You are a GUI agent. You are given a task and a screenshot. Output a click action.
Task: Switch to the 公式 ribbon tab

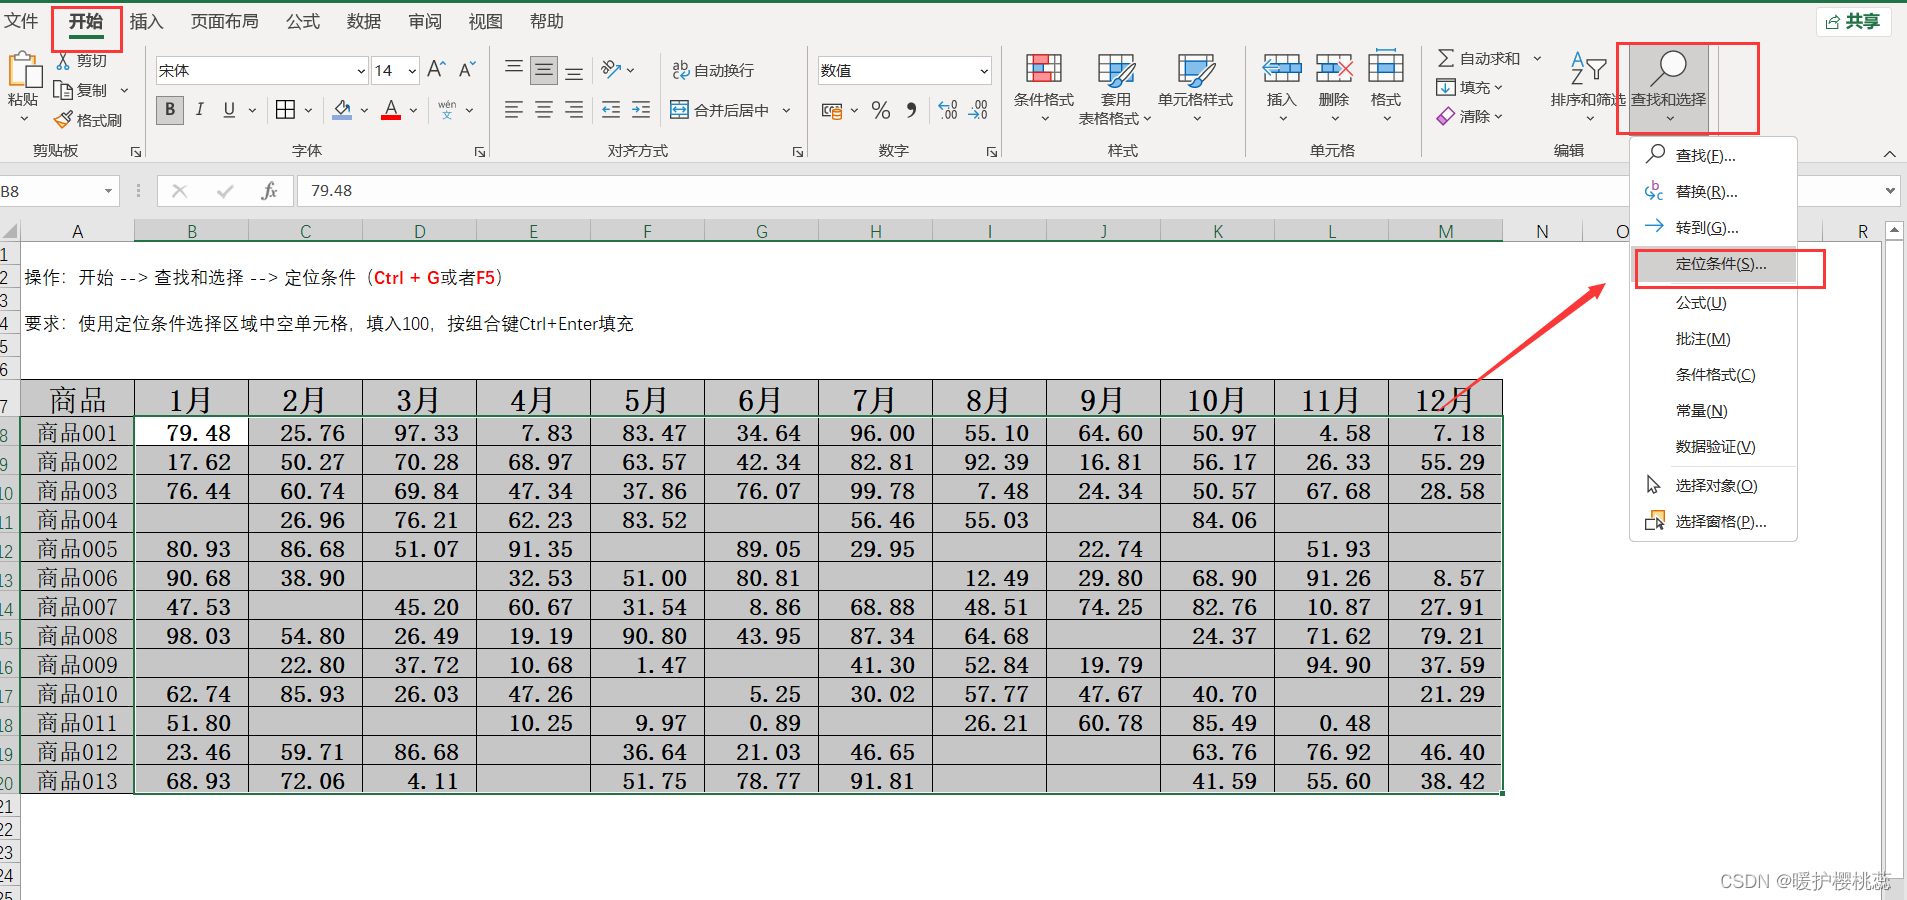[x=303, y=22]
